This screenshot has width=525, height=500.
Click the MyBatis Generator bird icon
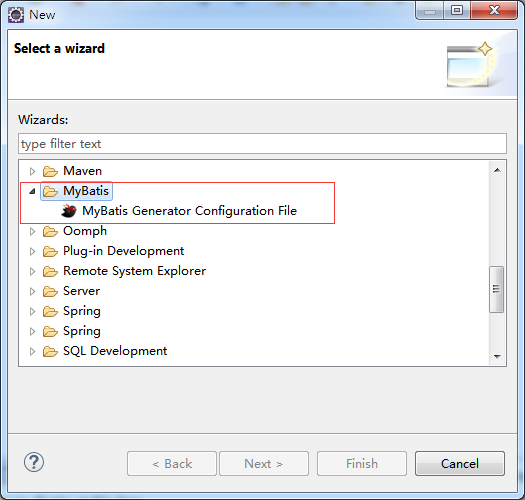(x=69, y=211)
